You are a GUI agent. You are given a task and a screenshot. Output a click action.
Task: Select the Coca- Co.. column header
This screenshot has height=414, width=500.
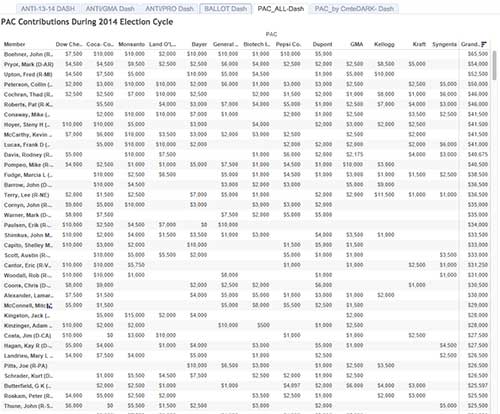coord(100,44)
